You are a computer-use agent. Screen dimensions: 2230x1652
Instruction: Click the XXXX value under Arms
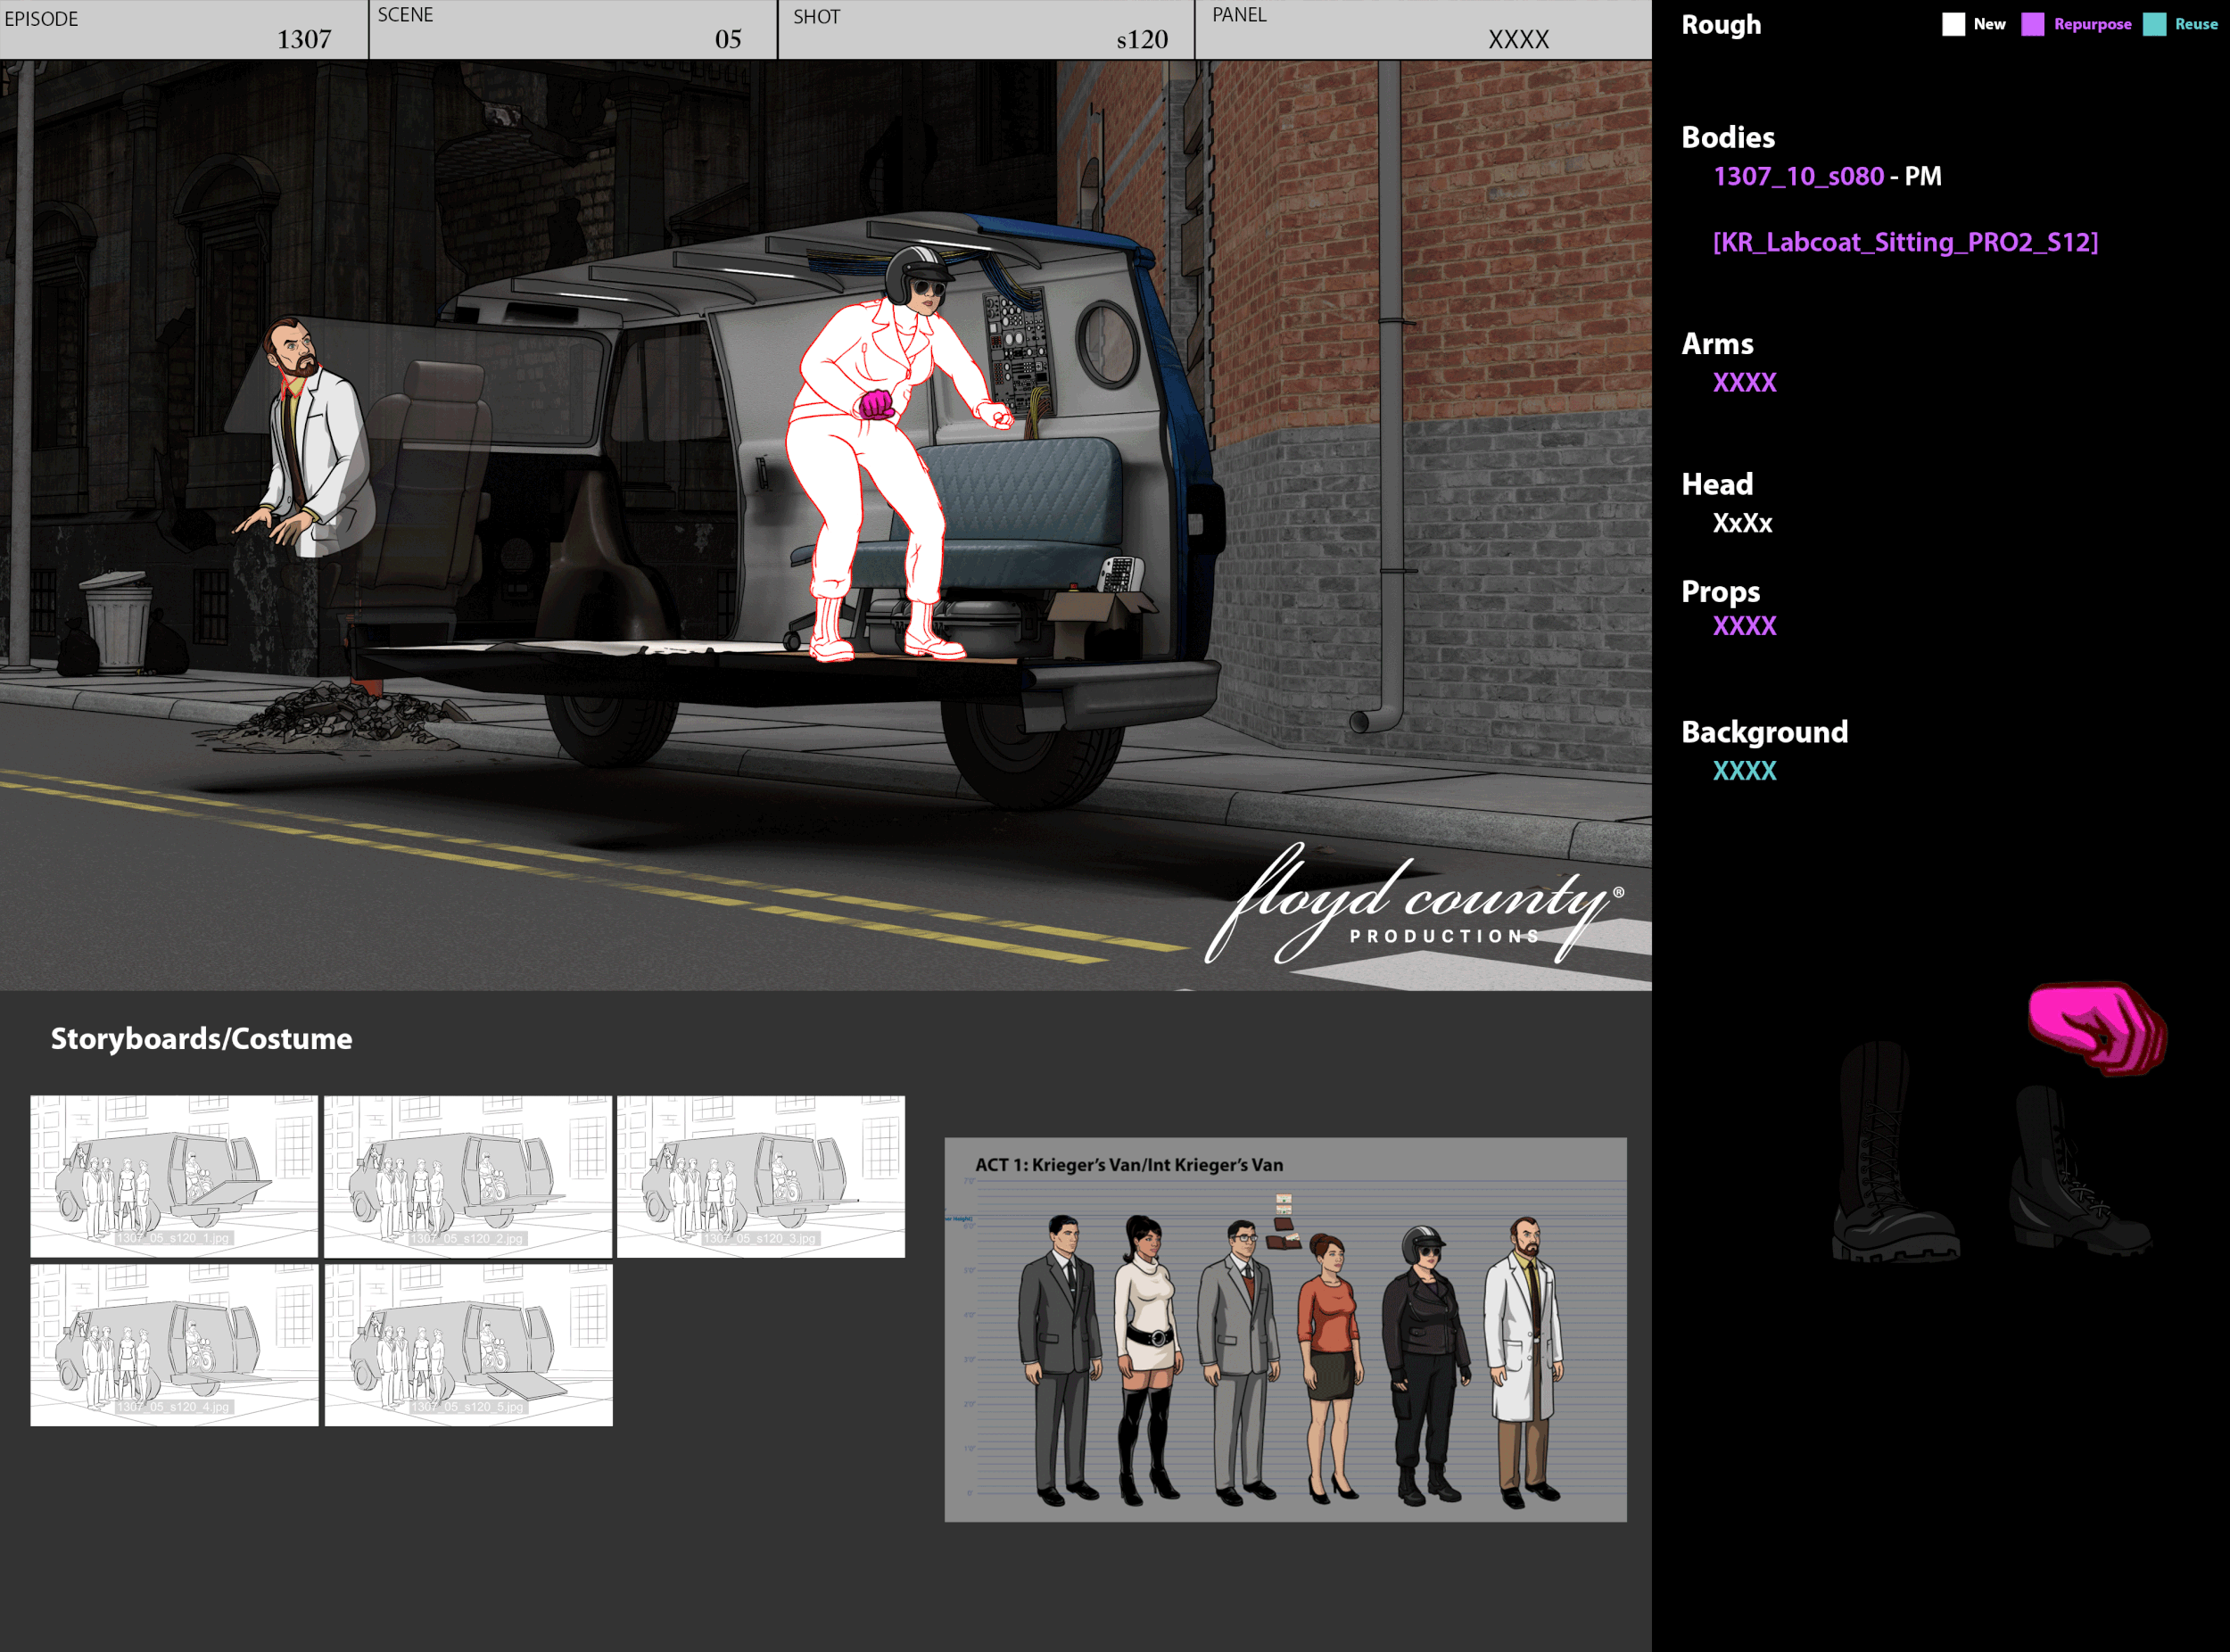[1744, 383]
